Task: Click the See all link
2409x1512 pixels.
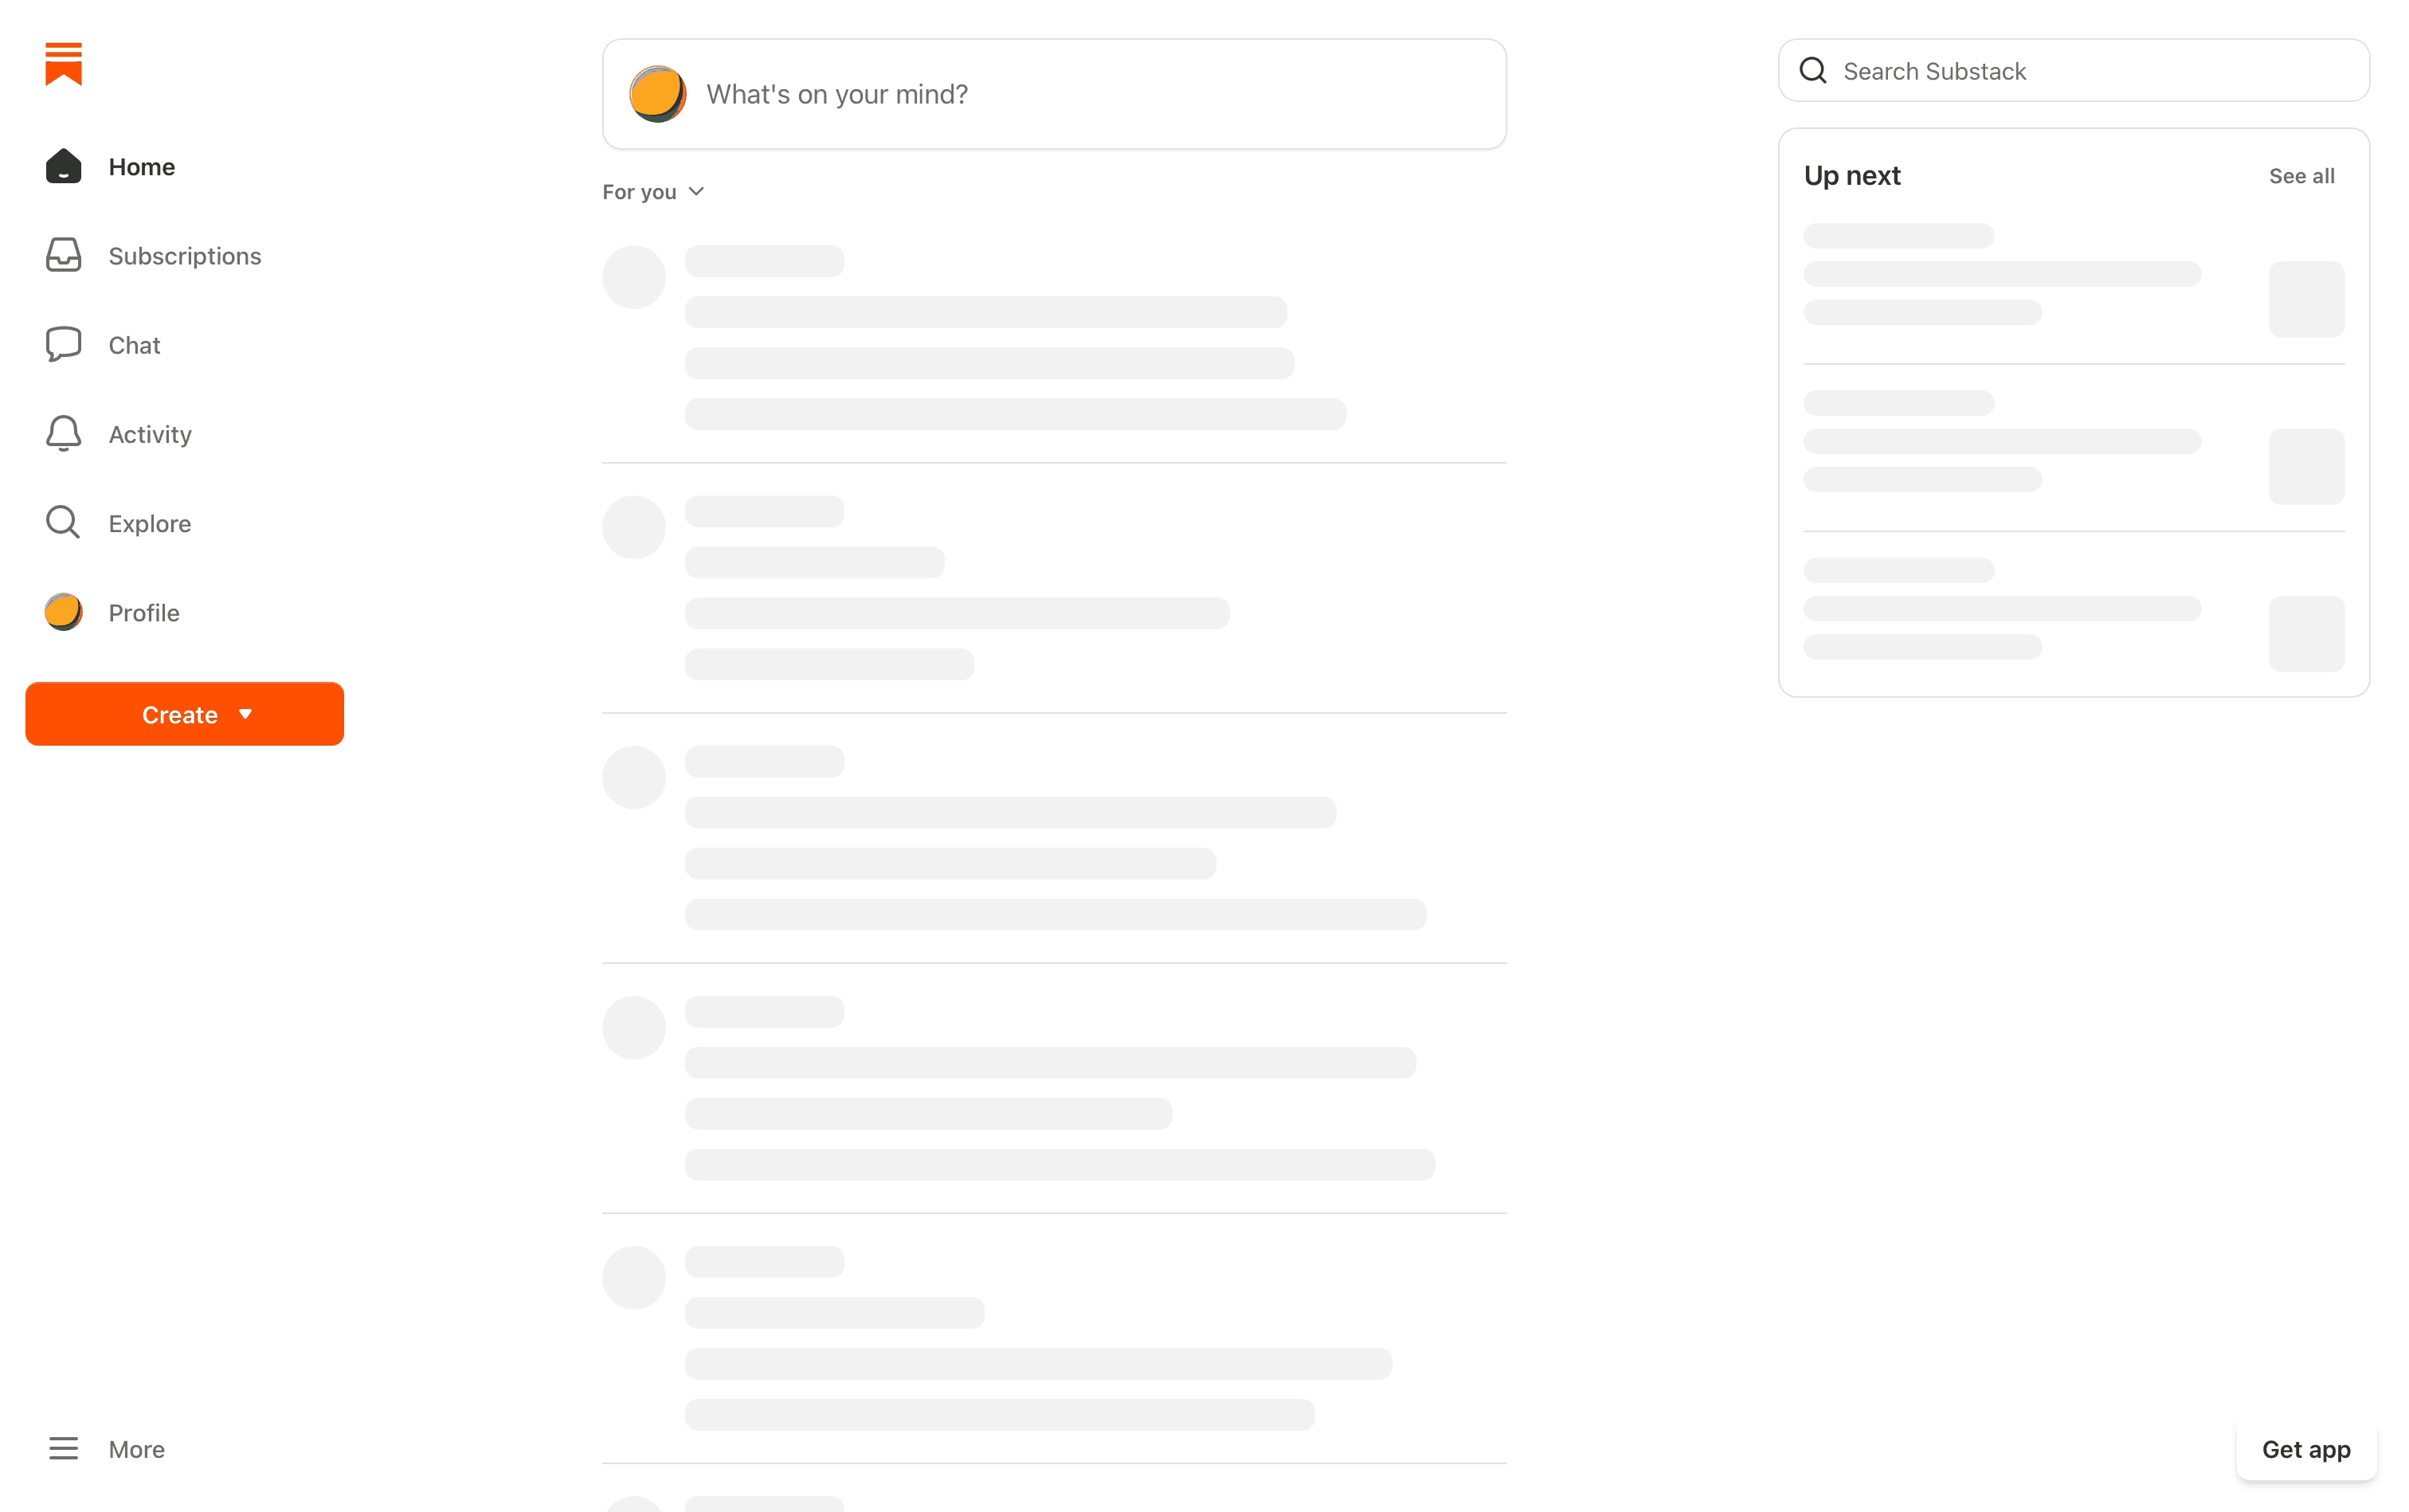Action: point(2300,176)
